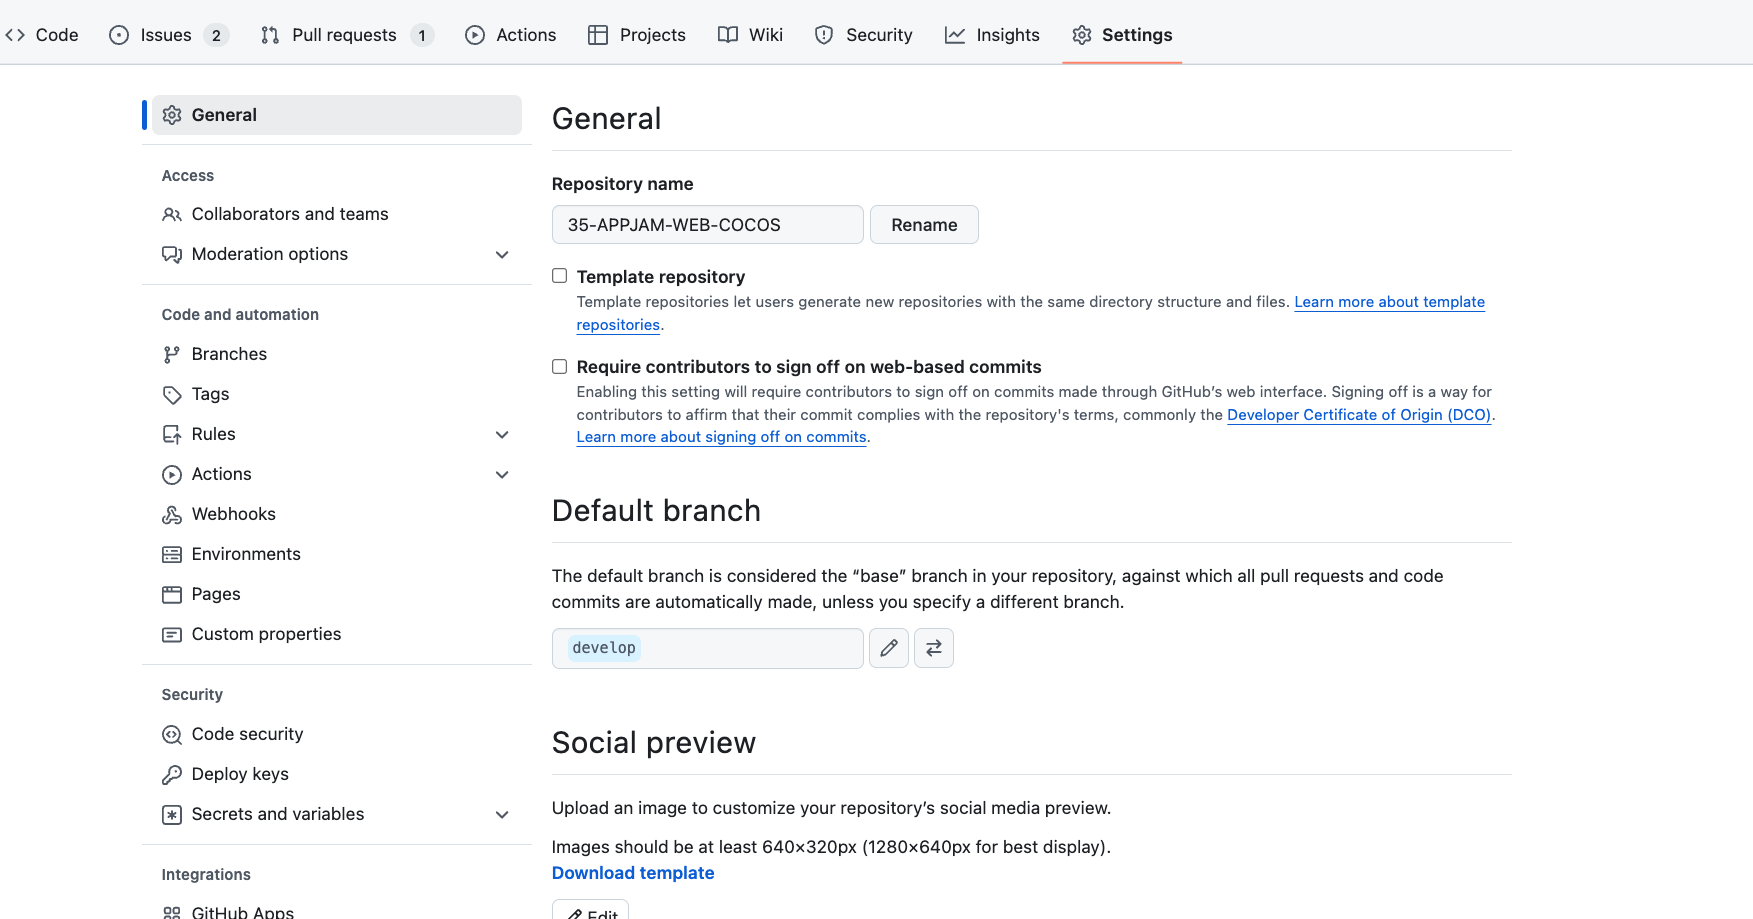The image size is (1753, 919).
Task: Click the Collaborators and teams people icon
Action: (172, 214)
